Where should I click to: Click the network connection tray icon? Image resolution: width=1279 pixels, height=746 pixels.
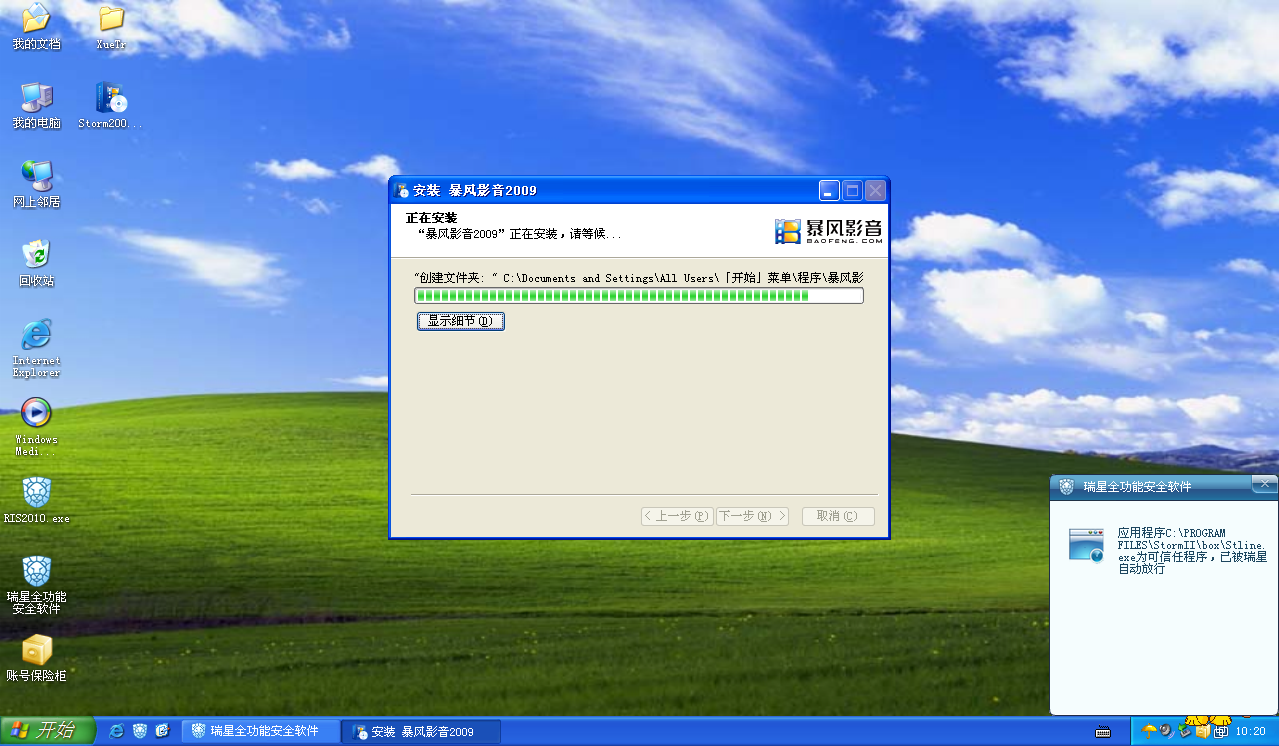pyautogui.click(x=1219, y=732)
